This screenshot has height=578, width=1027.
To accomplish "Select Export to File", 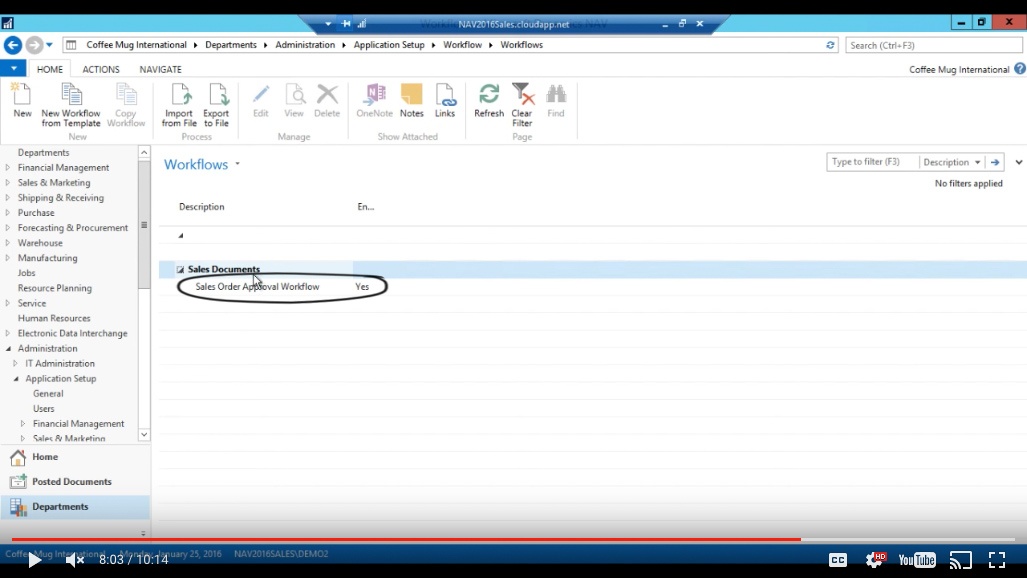I will click(x=216, y=105).
